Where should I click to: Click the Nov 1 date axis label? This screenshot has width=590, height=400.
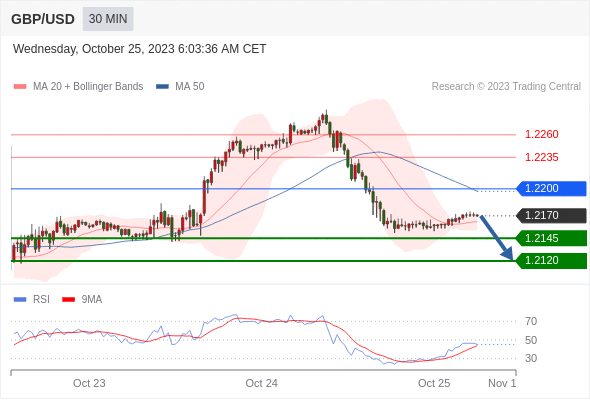pos(502,383)
